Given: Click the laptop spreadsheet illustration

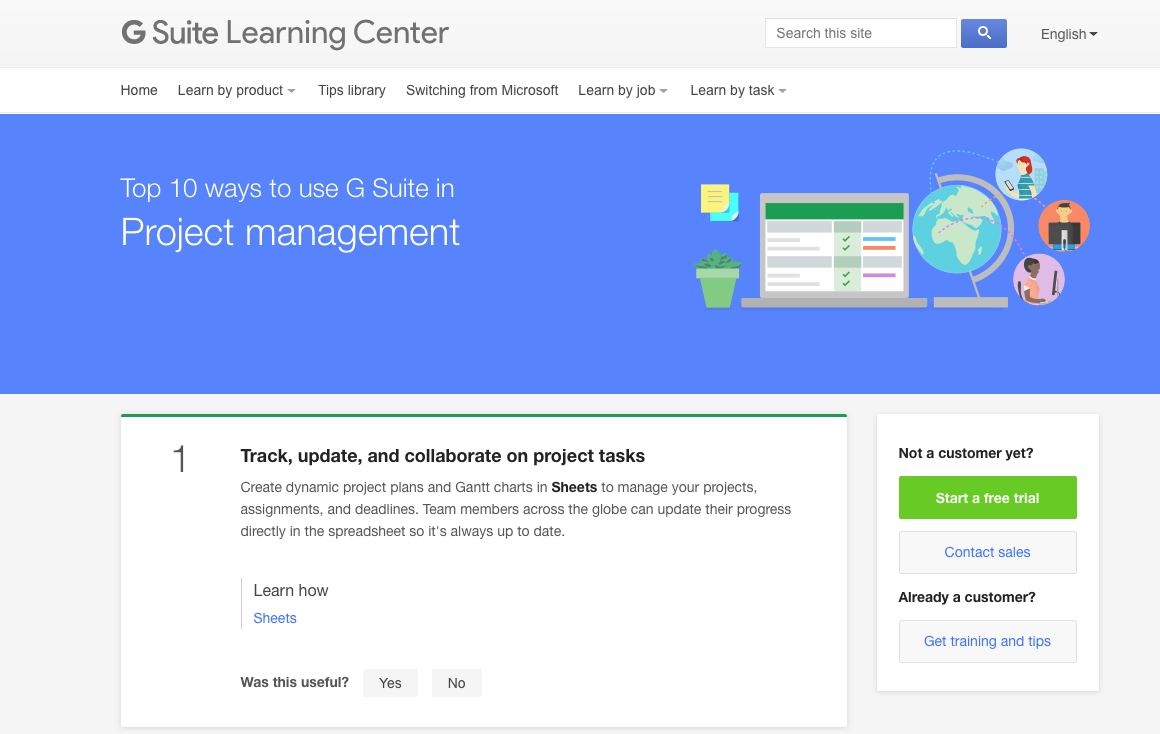Looking at the screenshot, I should pos(834,250).
